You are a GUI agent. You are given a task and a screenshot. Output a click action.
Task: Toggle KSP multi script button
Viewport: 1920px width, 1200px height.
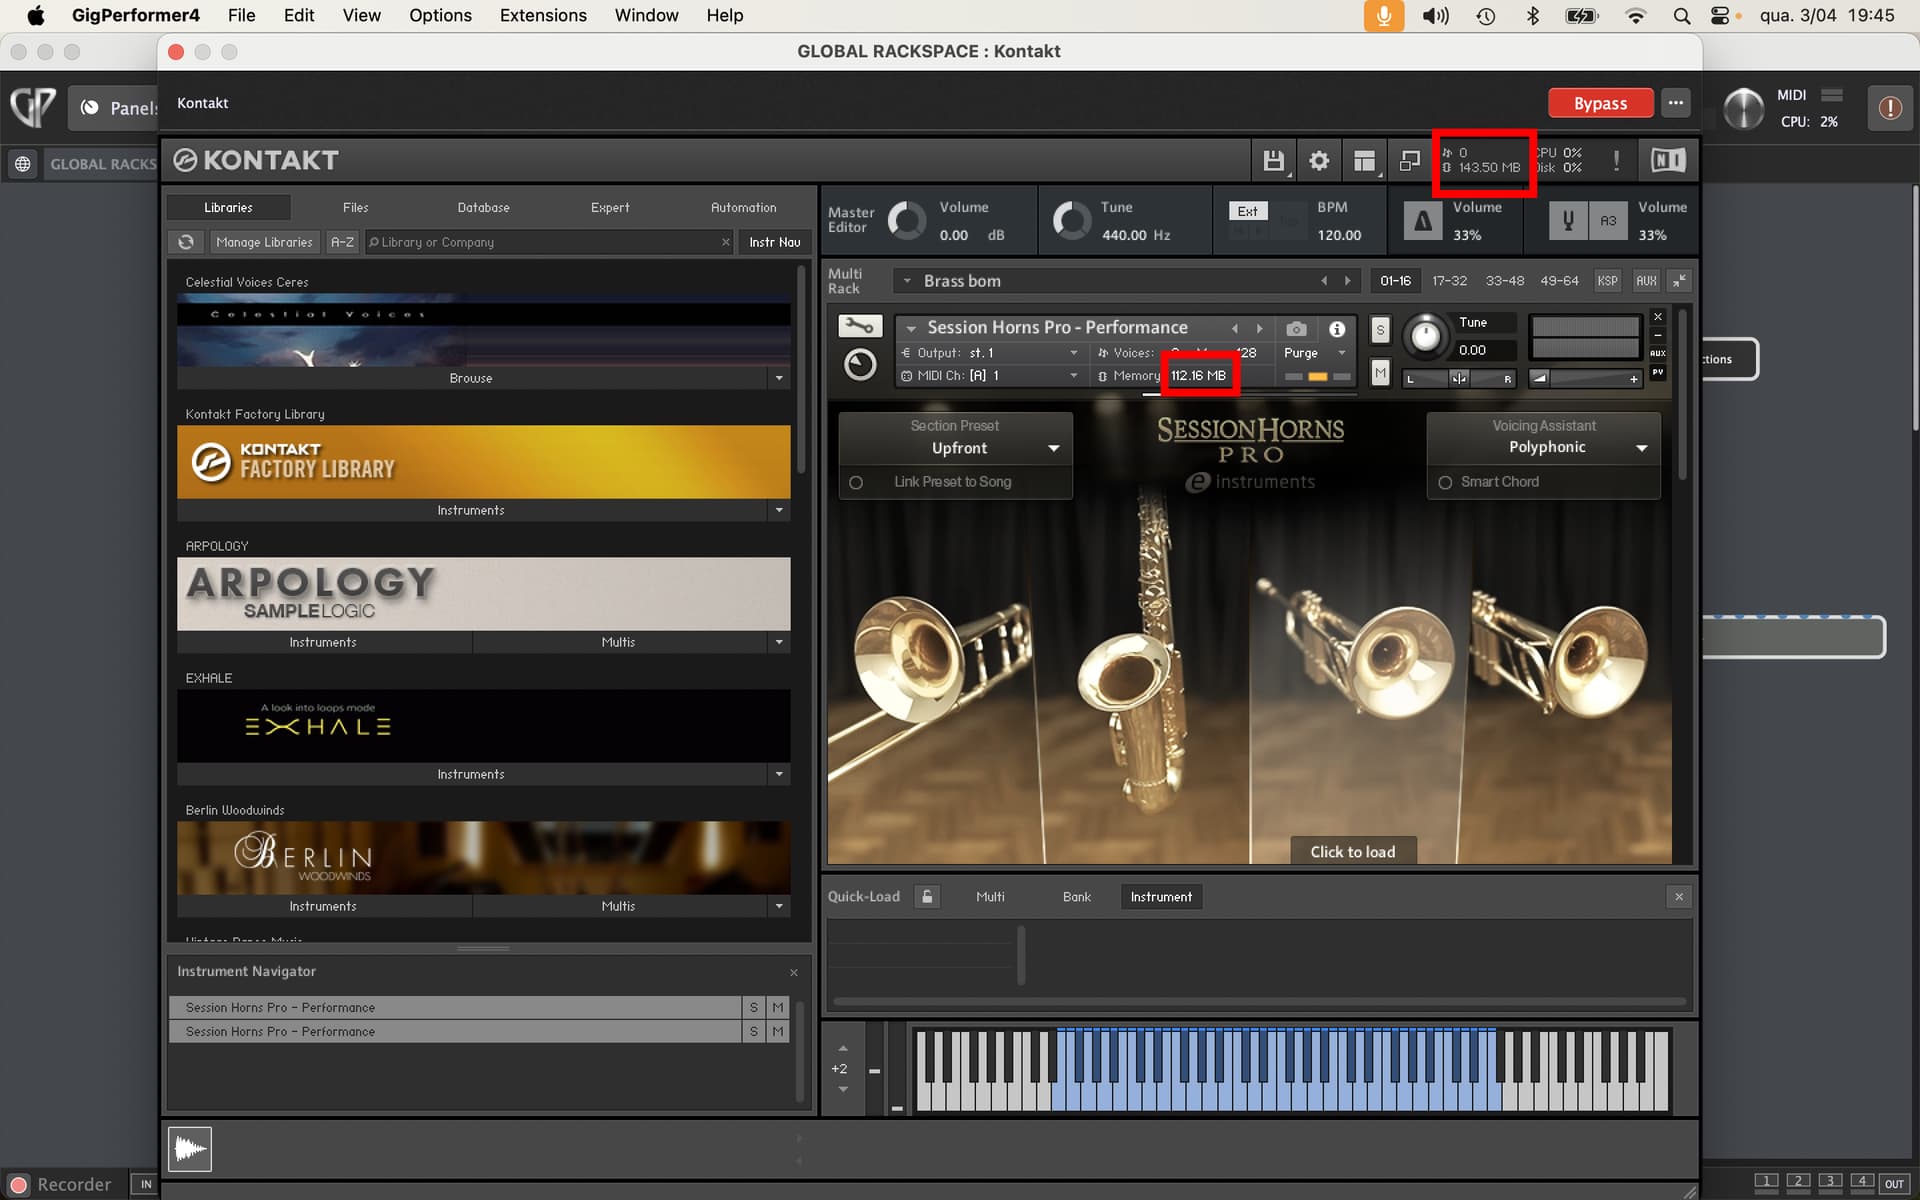1607,281
